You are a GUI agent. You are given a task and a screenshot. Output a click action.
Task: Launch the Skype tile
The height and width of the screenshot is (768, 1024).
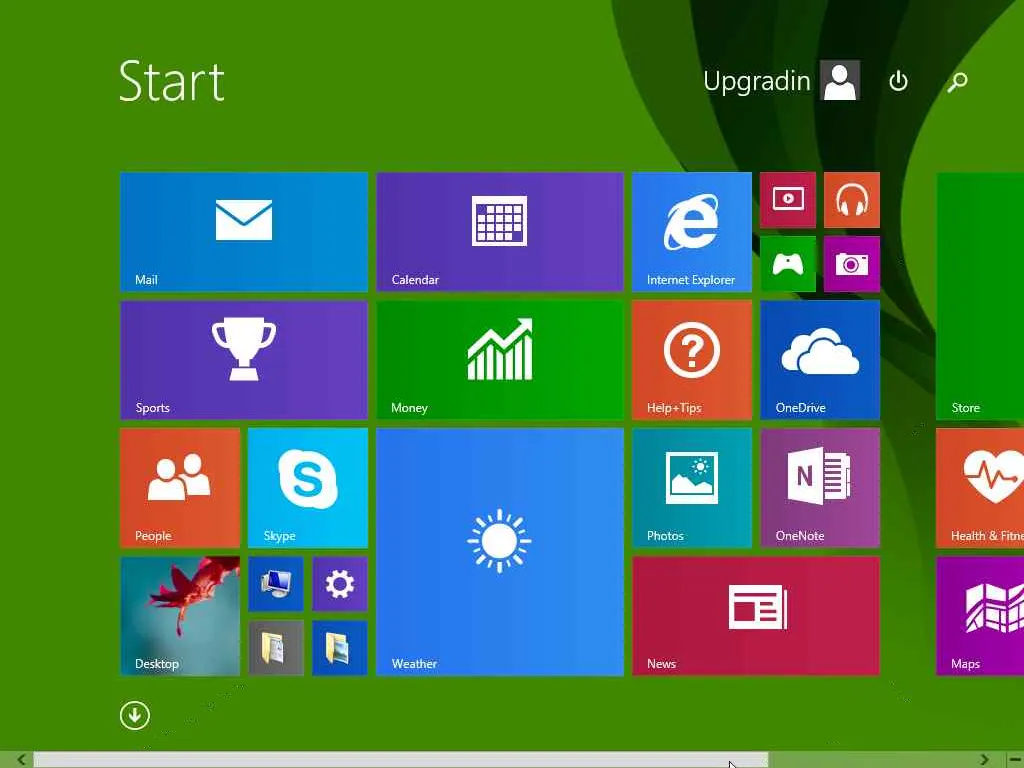pos(308,488)
